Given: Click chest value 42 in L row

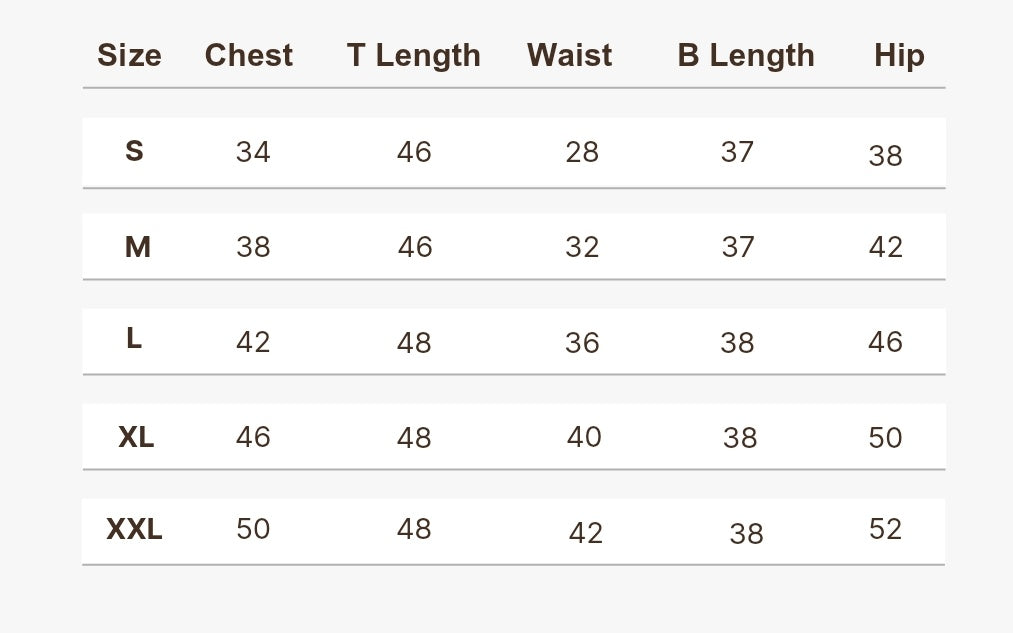Looking at the screenshot, I should (253, 342).
